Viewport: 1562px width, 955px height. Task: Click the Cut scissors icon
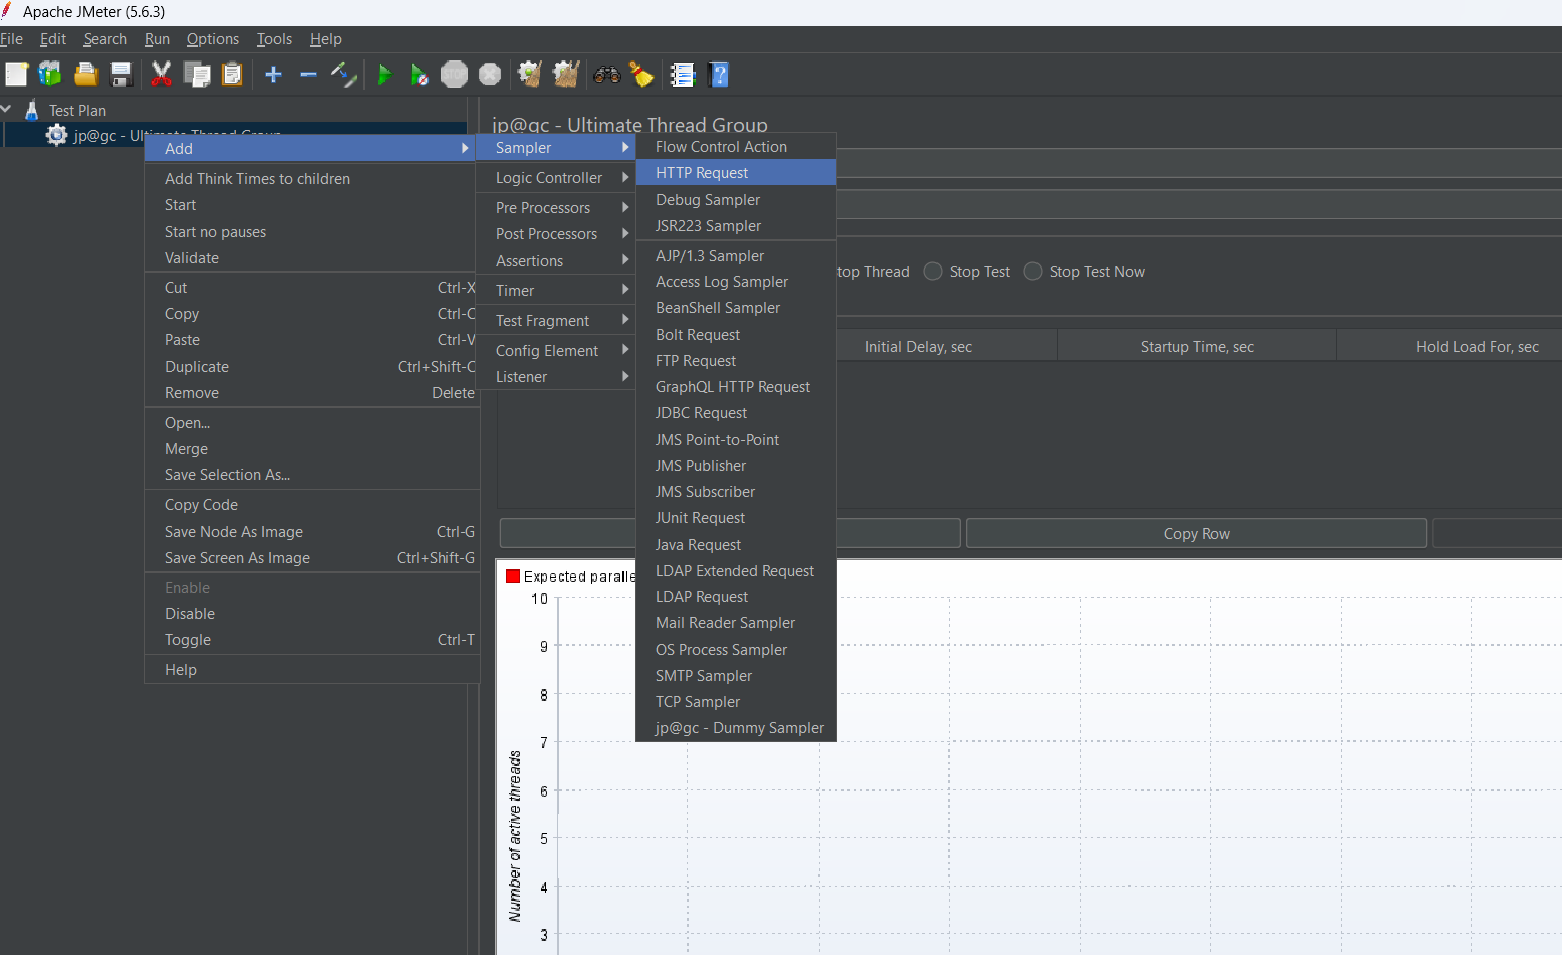161,74
